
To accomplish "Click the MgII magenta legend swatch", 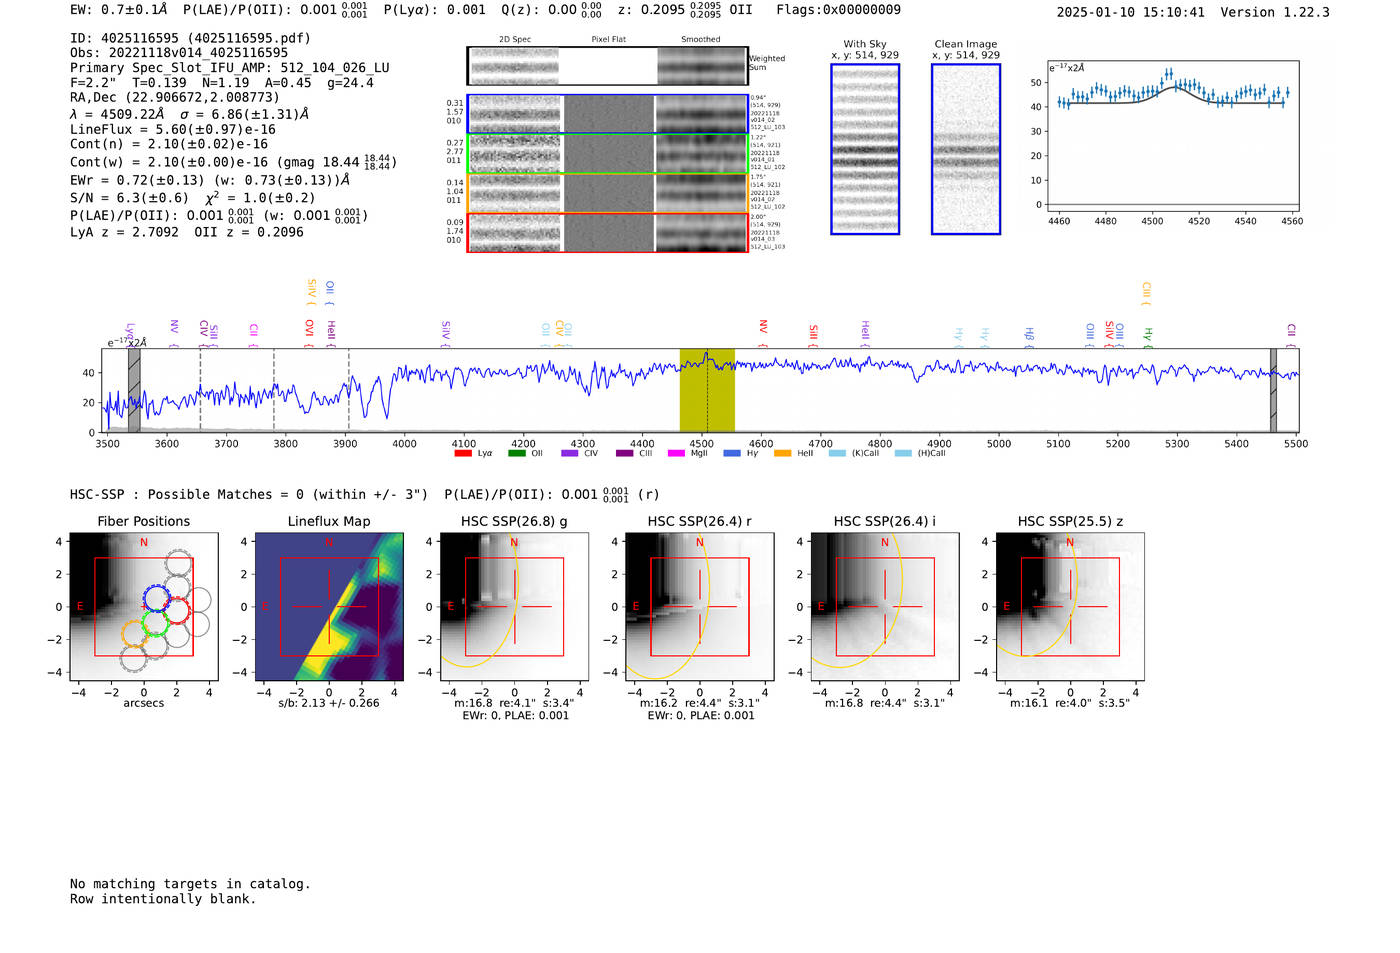I will [676, 453].
